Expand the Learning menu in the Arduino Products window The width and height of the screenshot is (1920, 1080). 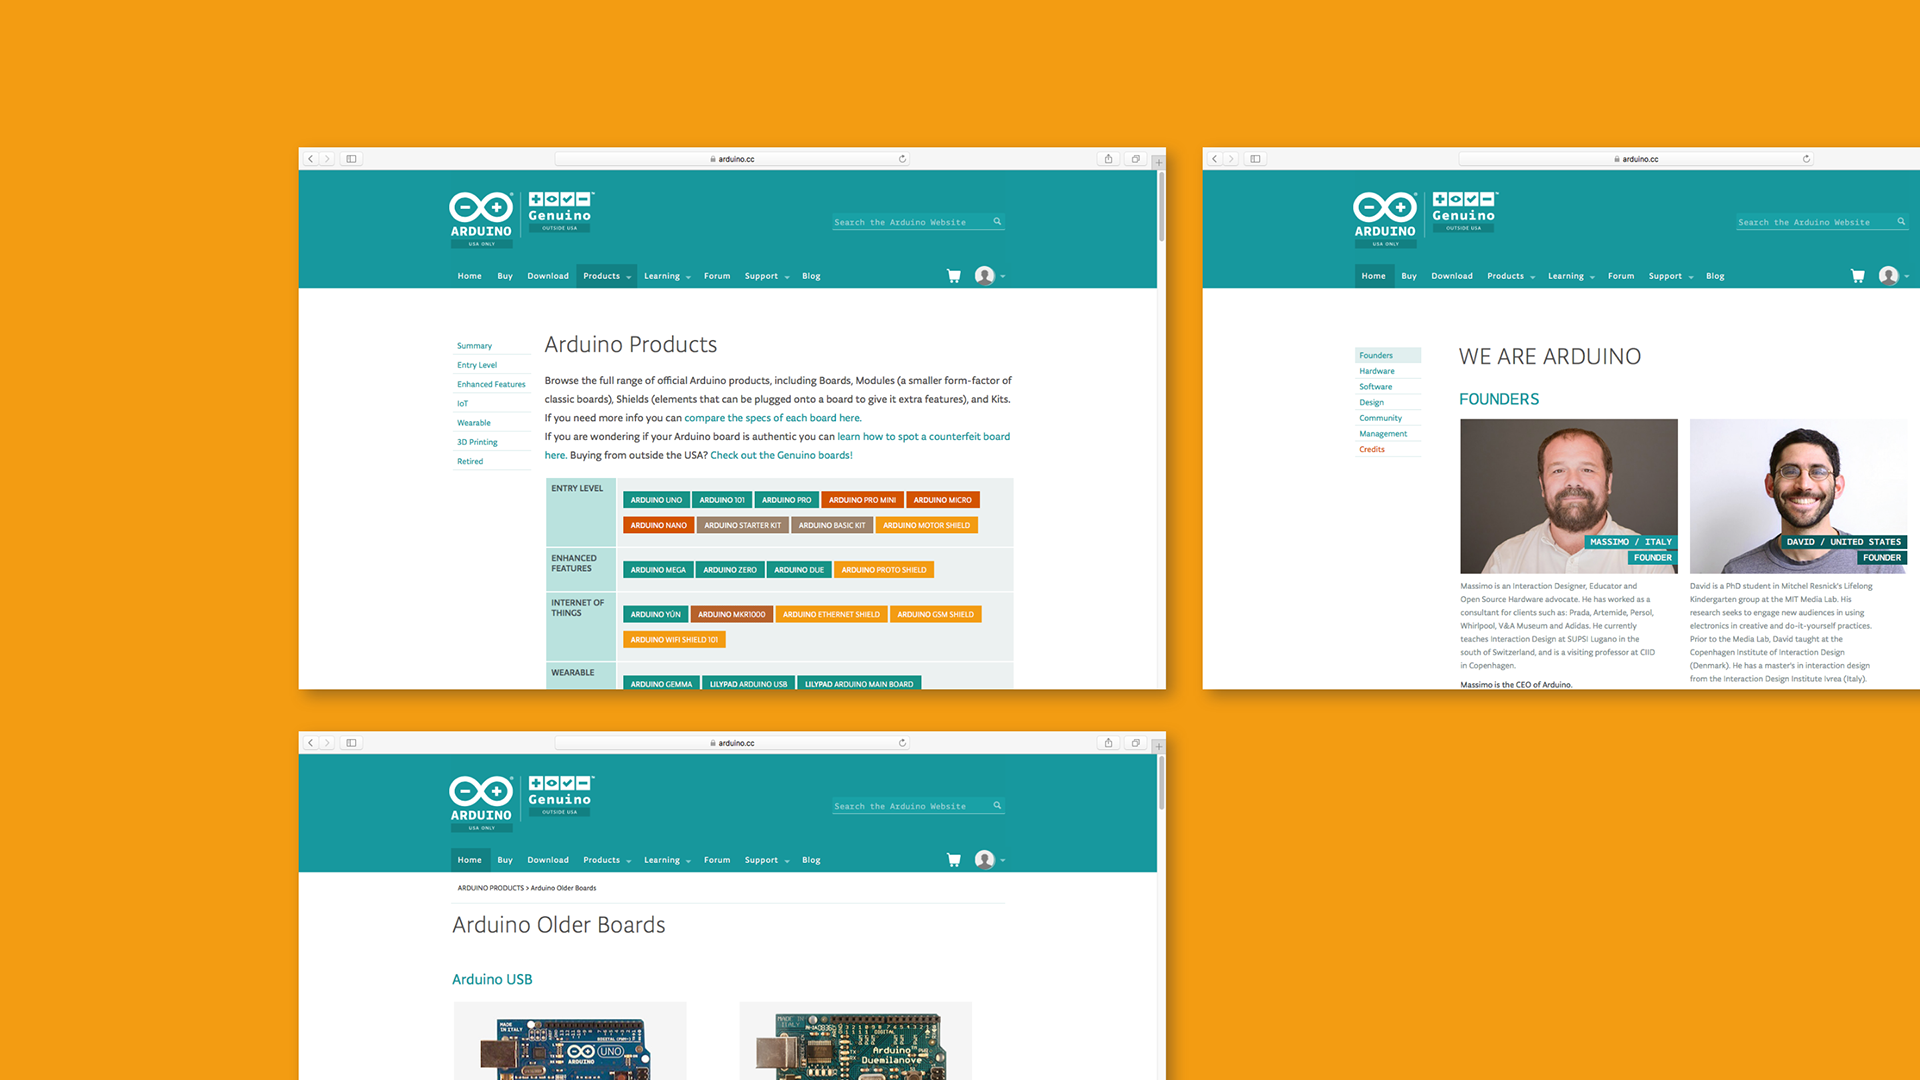[667, 276]
